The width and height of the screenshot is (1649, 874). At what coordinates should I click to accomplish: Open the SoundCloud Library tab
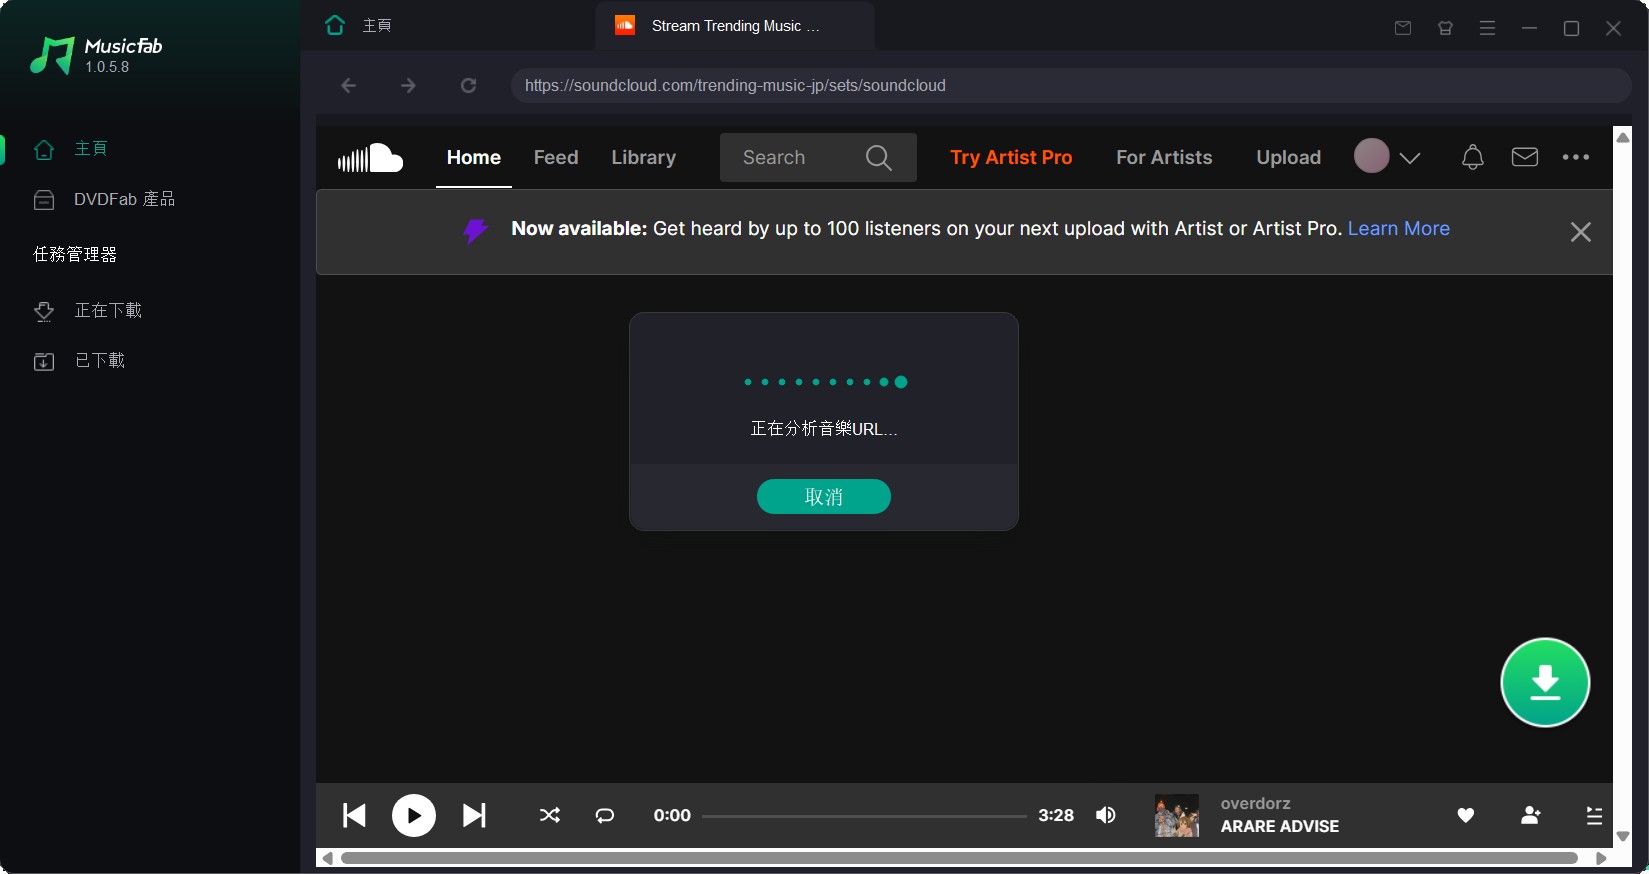644,158
